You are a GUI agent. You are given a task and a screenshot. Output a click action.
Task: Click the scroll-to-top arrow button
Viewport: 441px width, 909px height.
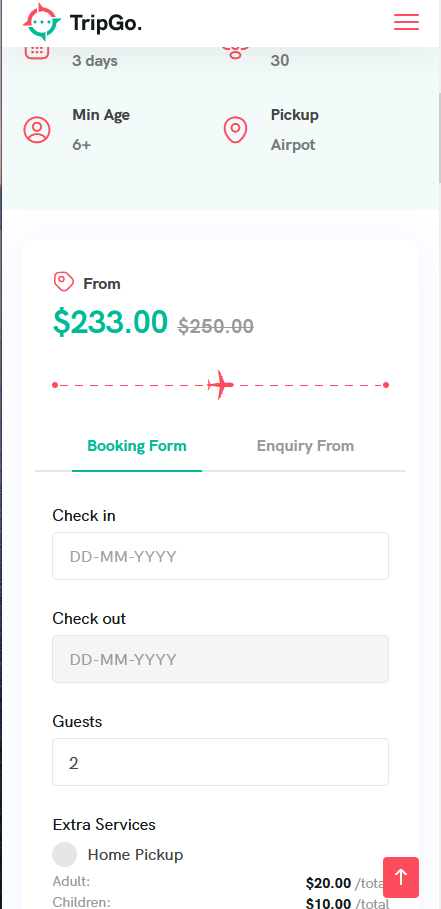click(400, 877)
